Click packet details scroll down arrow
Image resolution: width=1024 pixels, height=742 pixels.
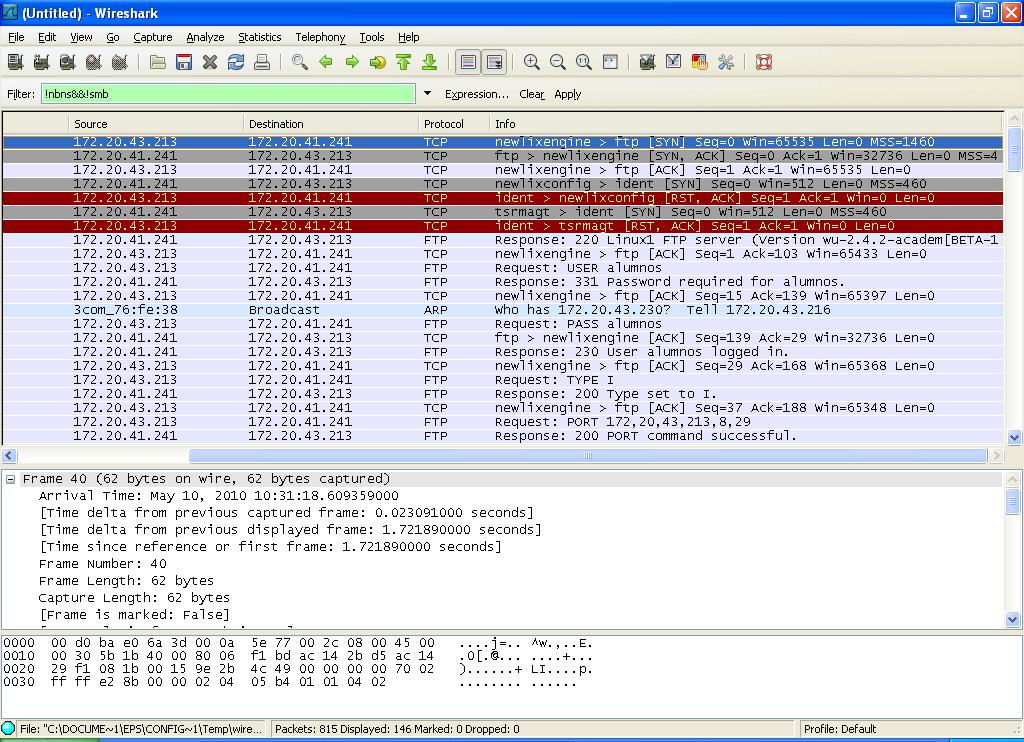coord(1013,619)
